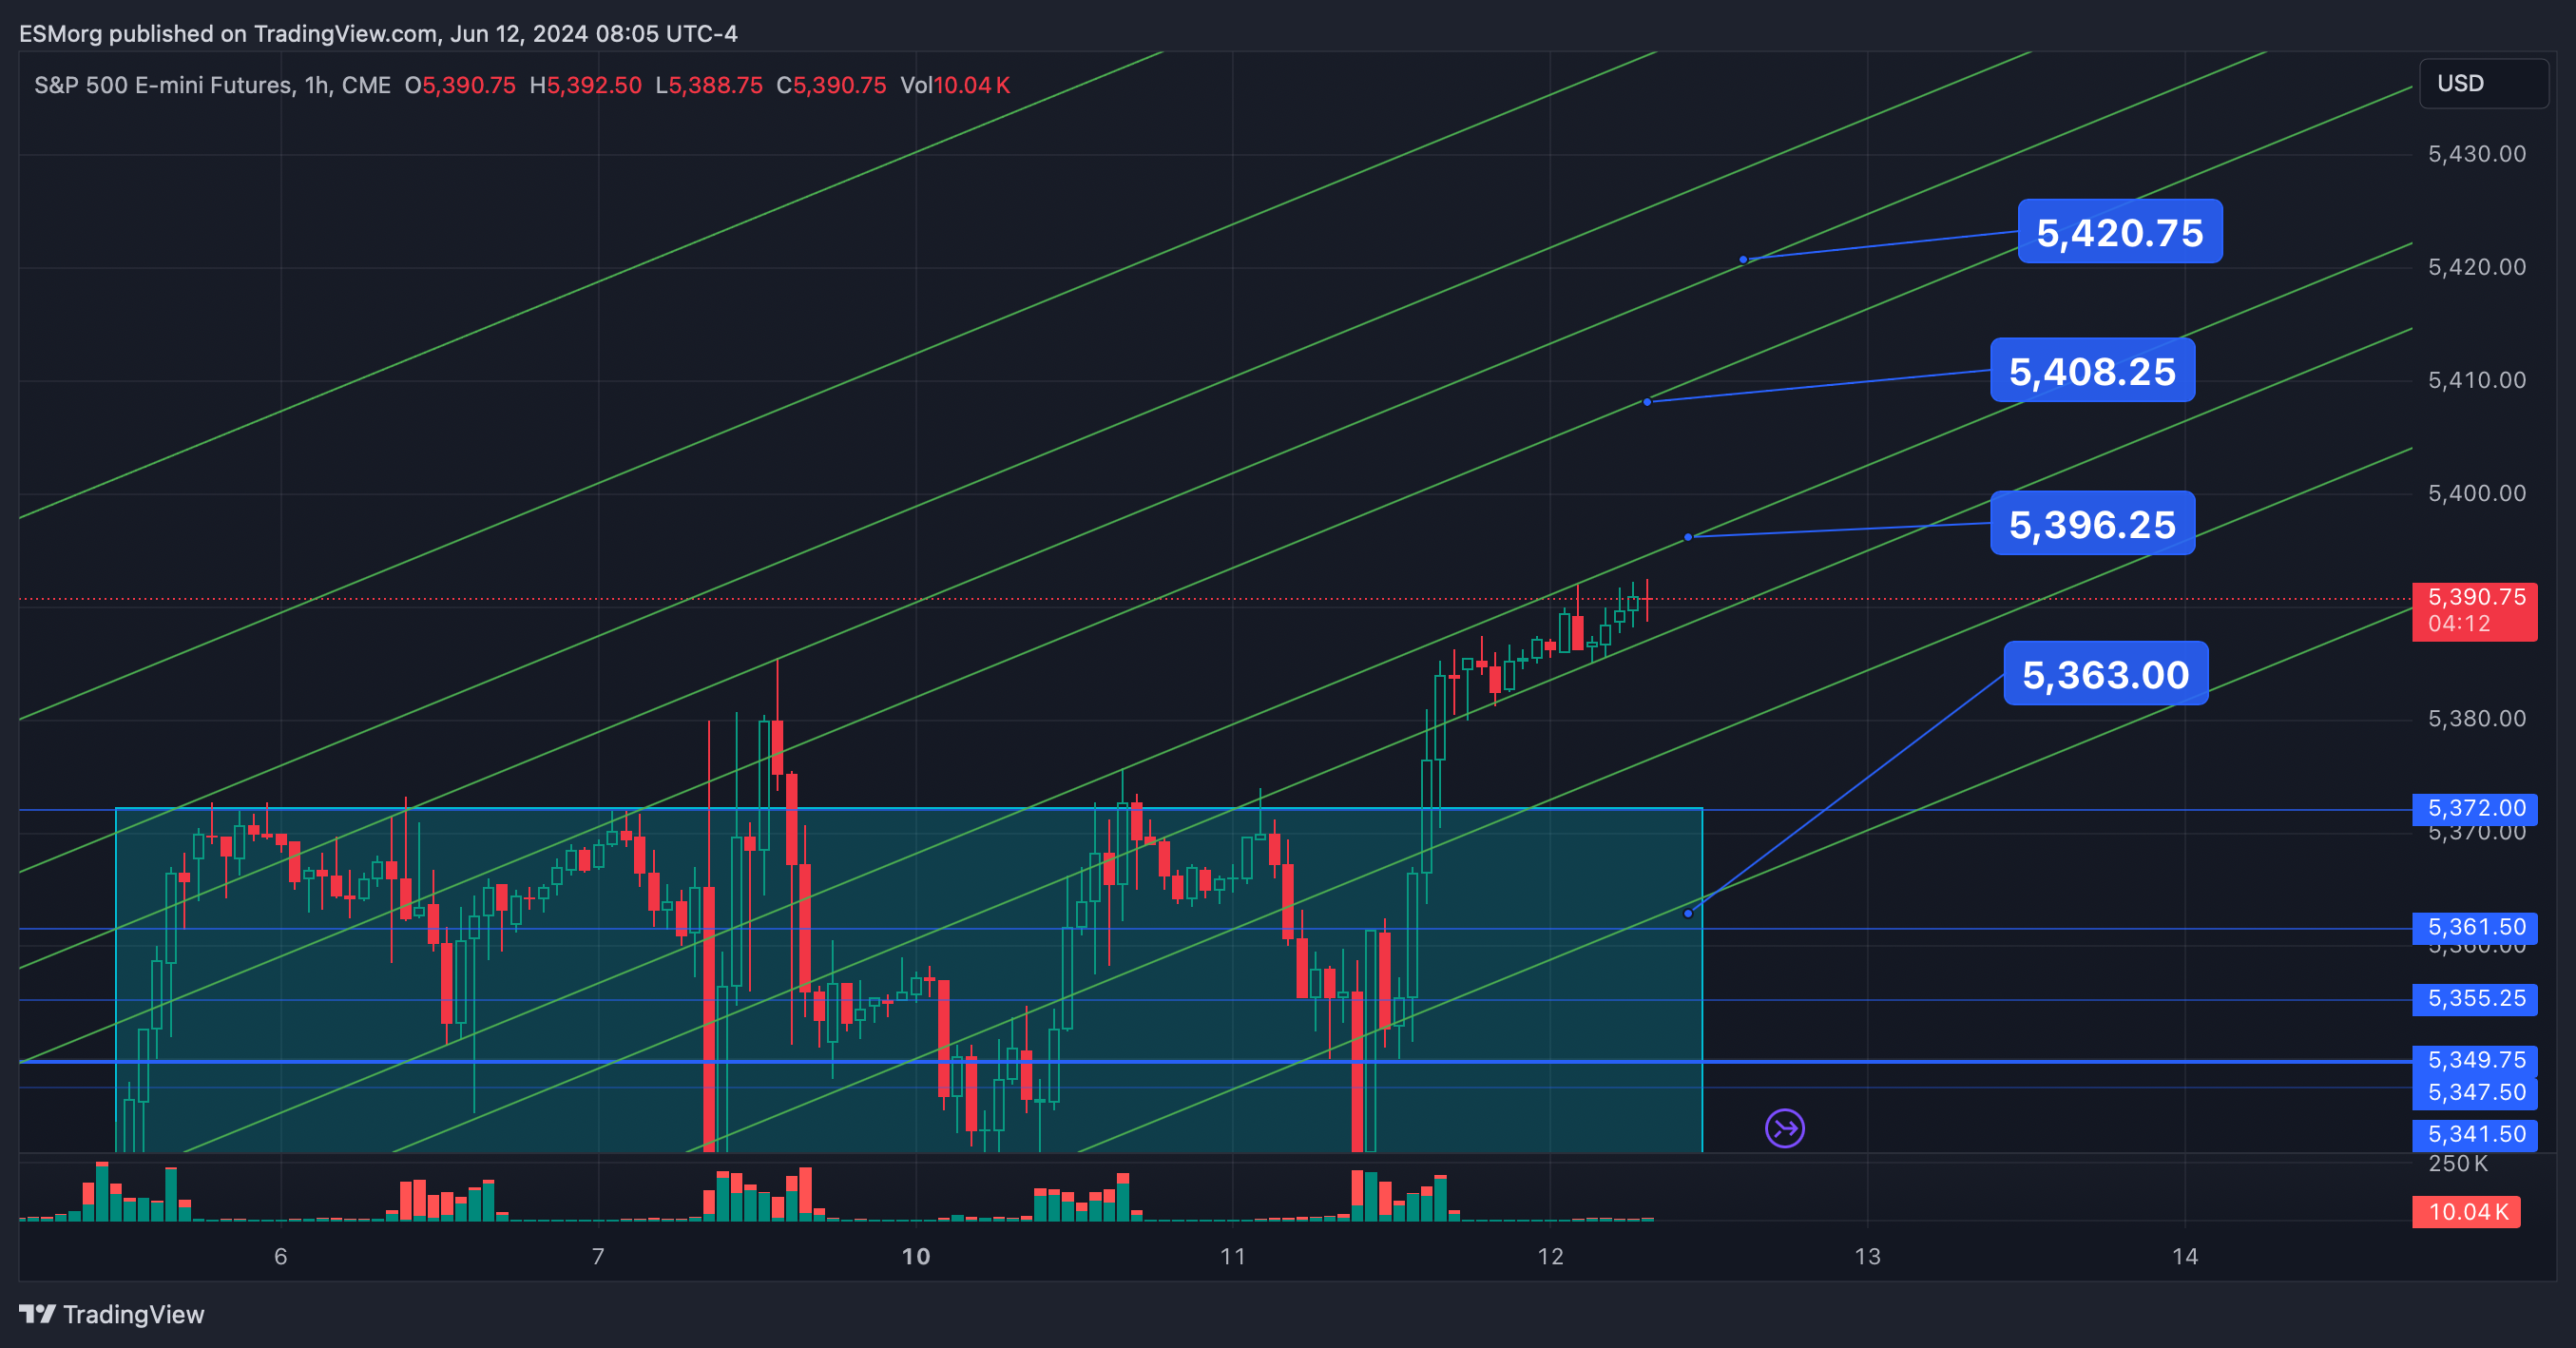Click the 5,347.50 horizontal line price label
Screen dimensions: 2576x1348
(x=2475, y=1092)
